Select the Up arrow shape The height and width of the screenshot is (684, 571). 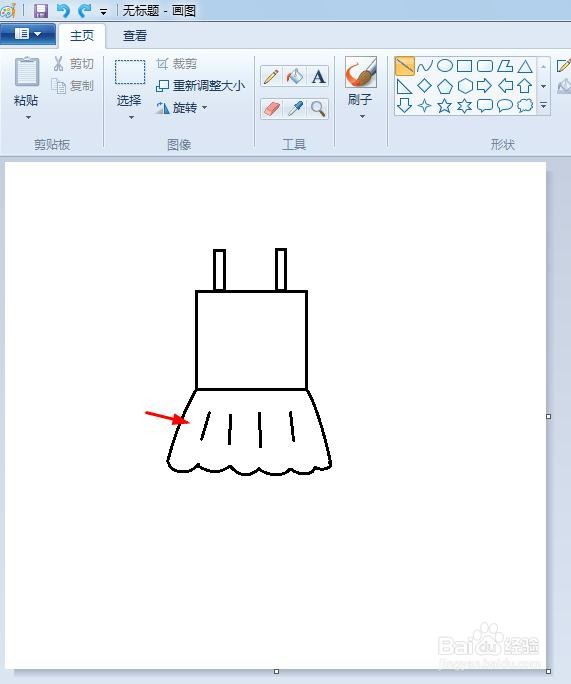coord(525,86)
